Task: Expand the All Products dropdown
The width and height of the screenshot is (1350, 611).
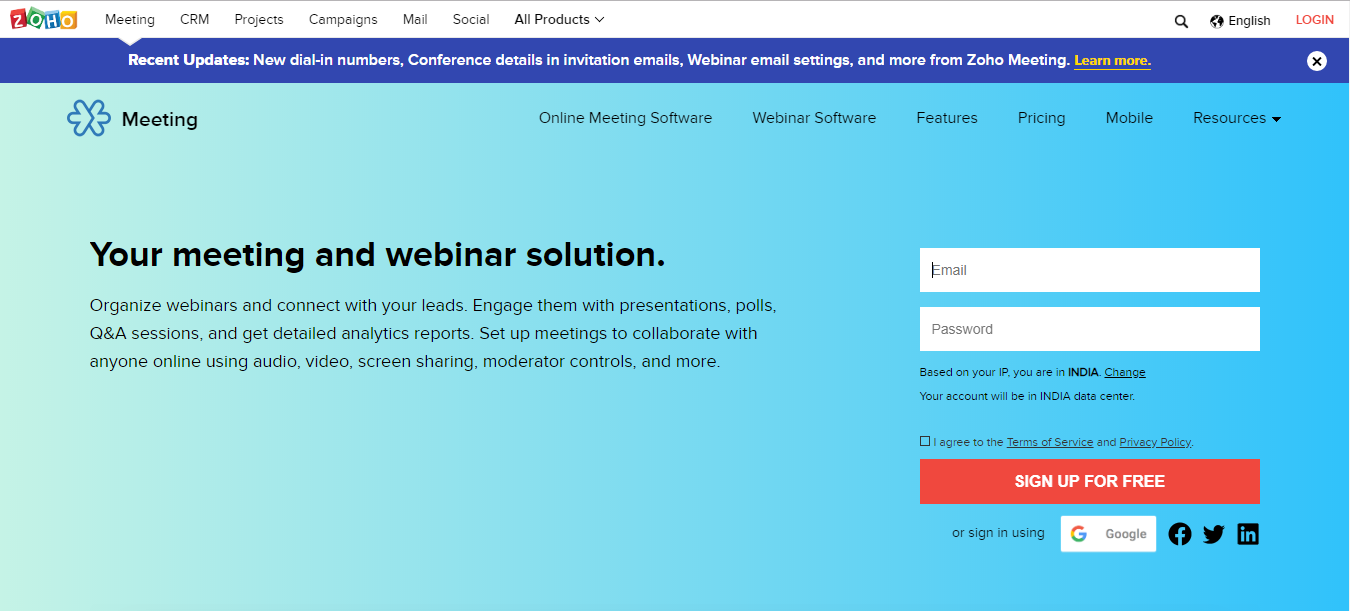Action: point(559,19)
